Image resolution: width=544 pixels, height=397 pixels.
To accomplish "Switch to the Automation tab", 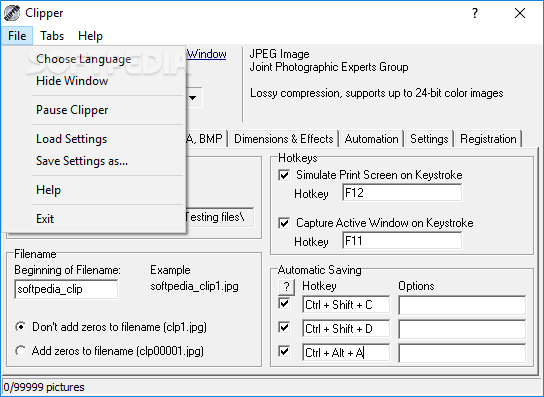I will (x=371, y=139).
